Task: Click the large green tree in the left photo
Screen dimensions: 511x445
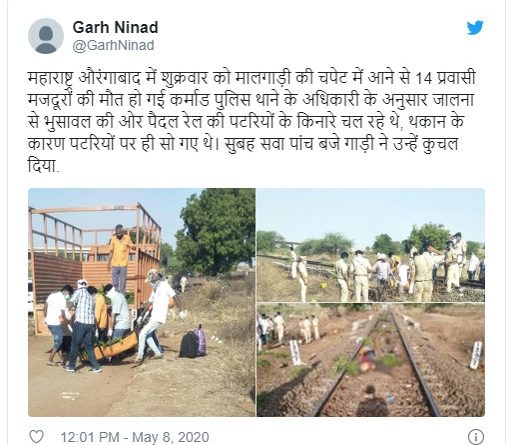Action: [215, 232]
